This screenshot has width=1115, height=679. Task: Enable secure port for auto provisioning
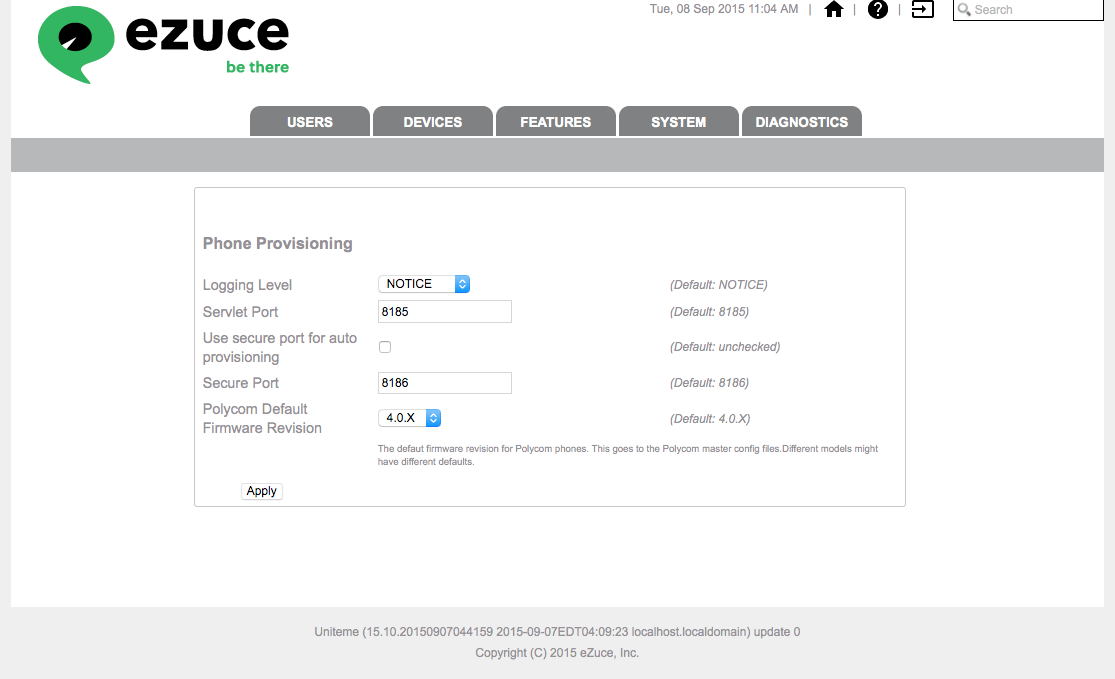385,347
